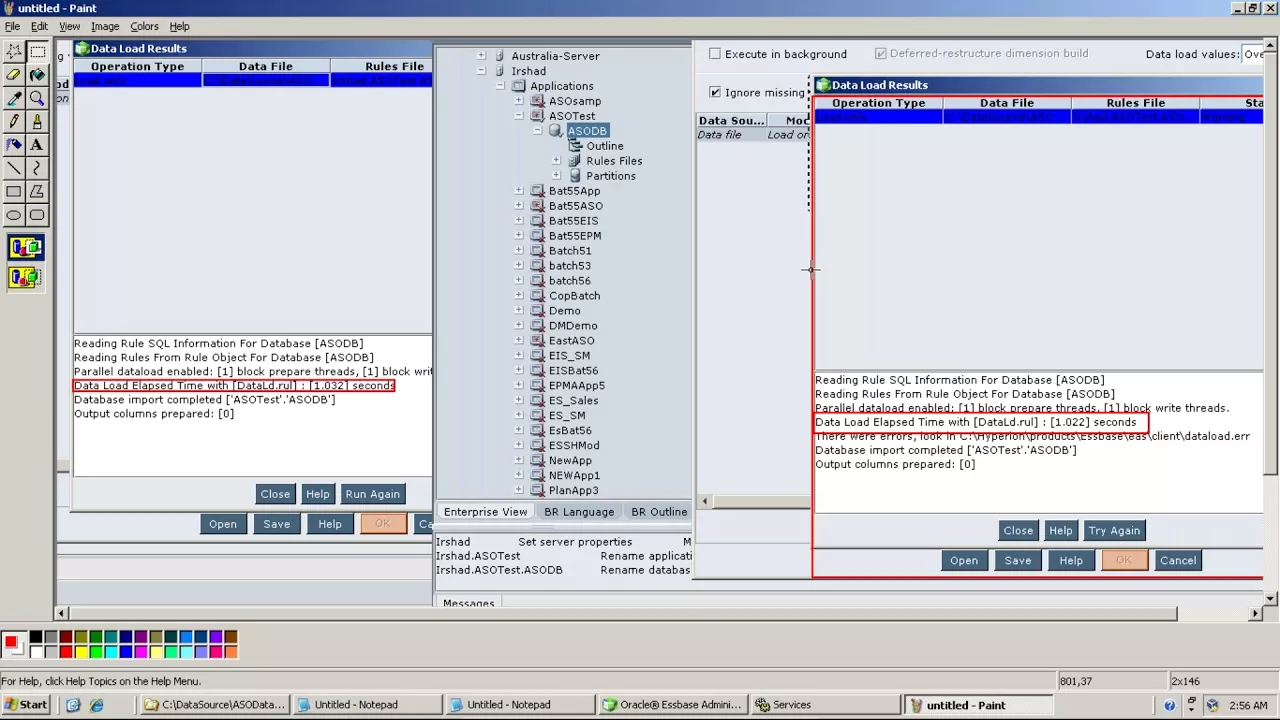The image size is (1280, 720).
Task: Collapse the ASOTest application node
Action: tap(518, 116)
